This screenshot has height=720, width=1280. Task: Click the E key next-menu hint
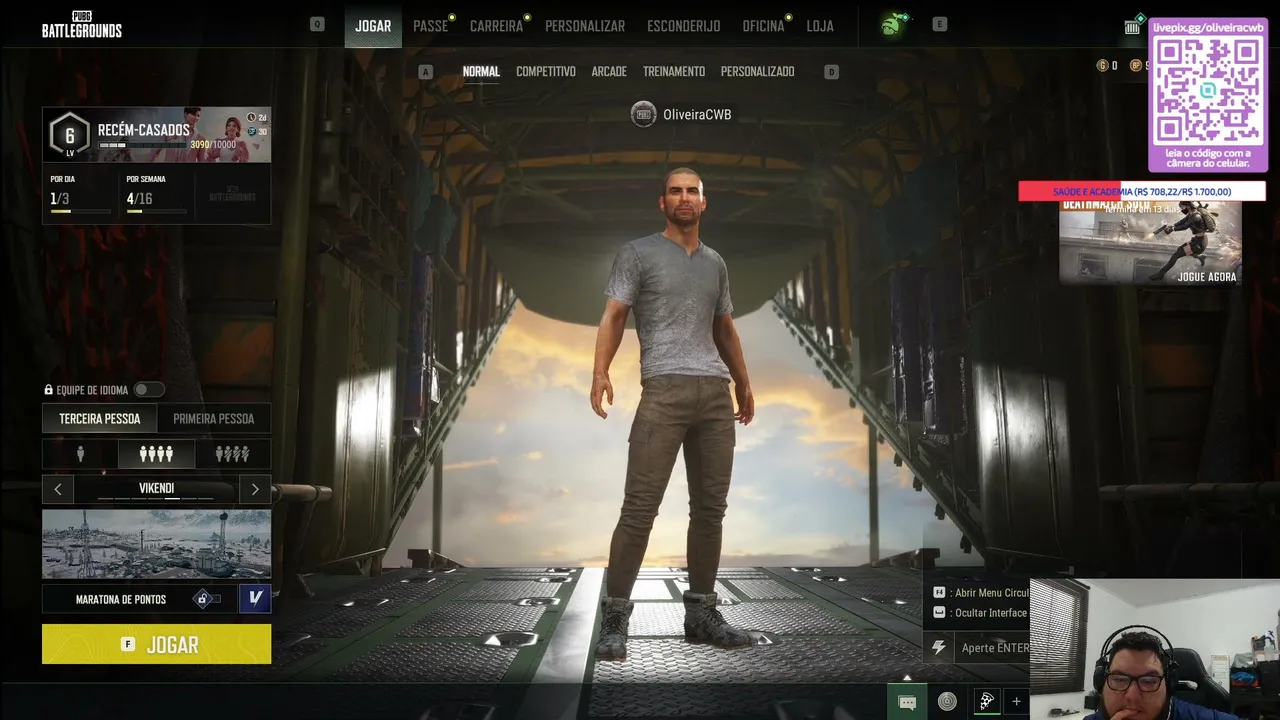point(939,24)
